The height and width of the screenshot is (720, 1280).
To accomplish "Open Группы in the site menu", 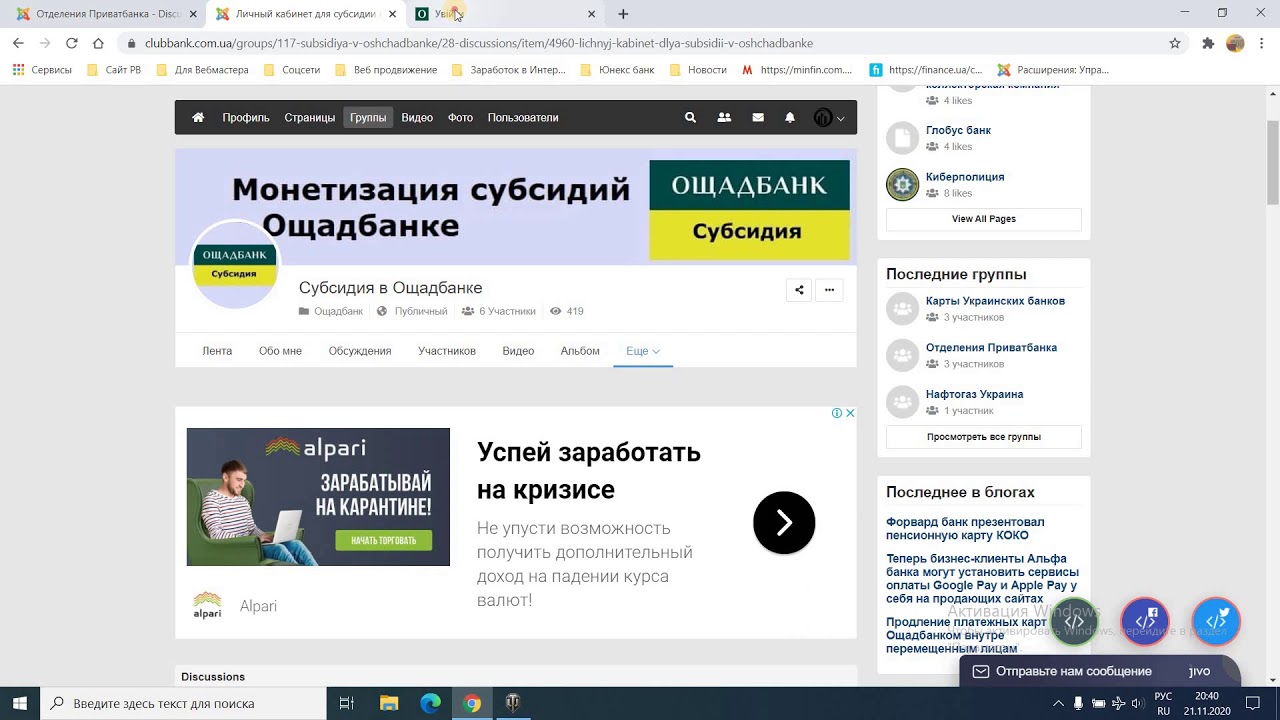I will (x=368, y=118).
